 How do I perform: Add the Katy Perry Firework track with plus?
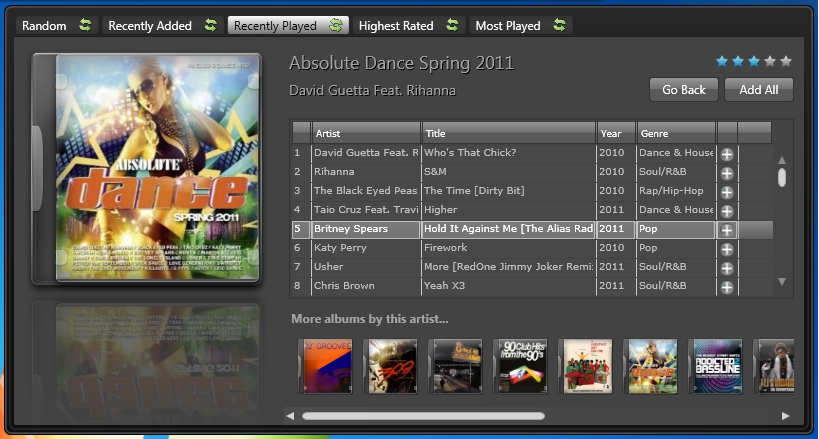pos(727,248)
